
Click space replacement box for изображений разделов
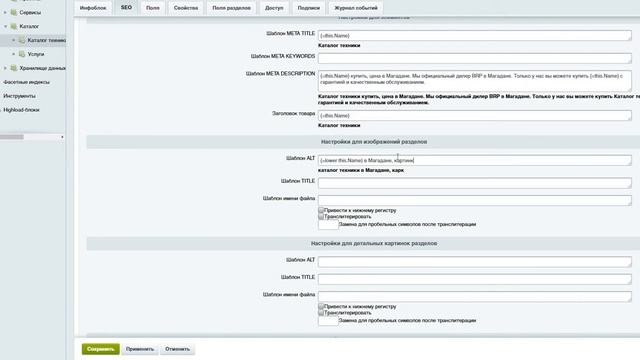[328, 224]
